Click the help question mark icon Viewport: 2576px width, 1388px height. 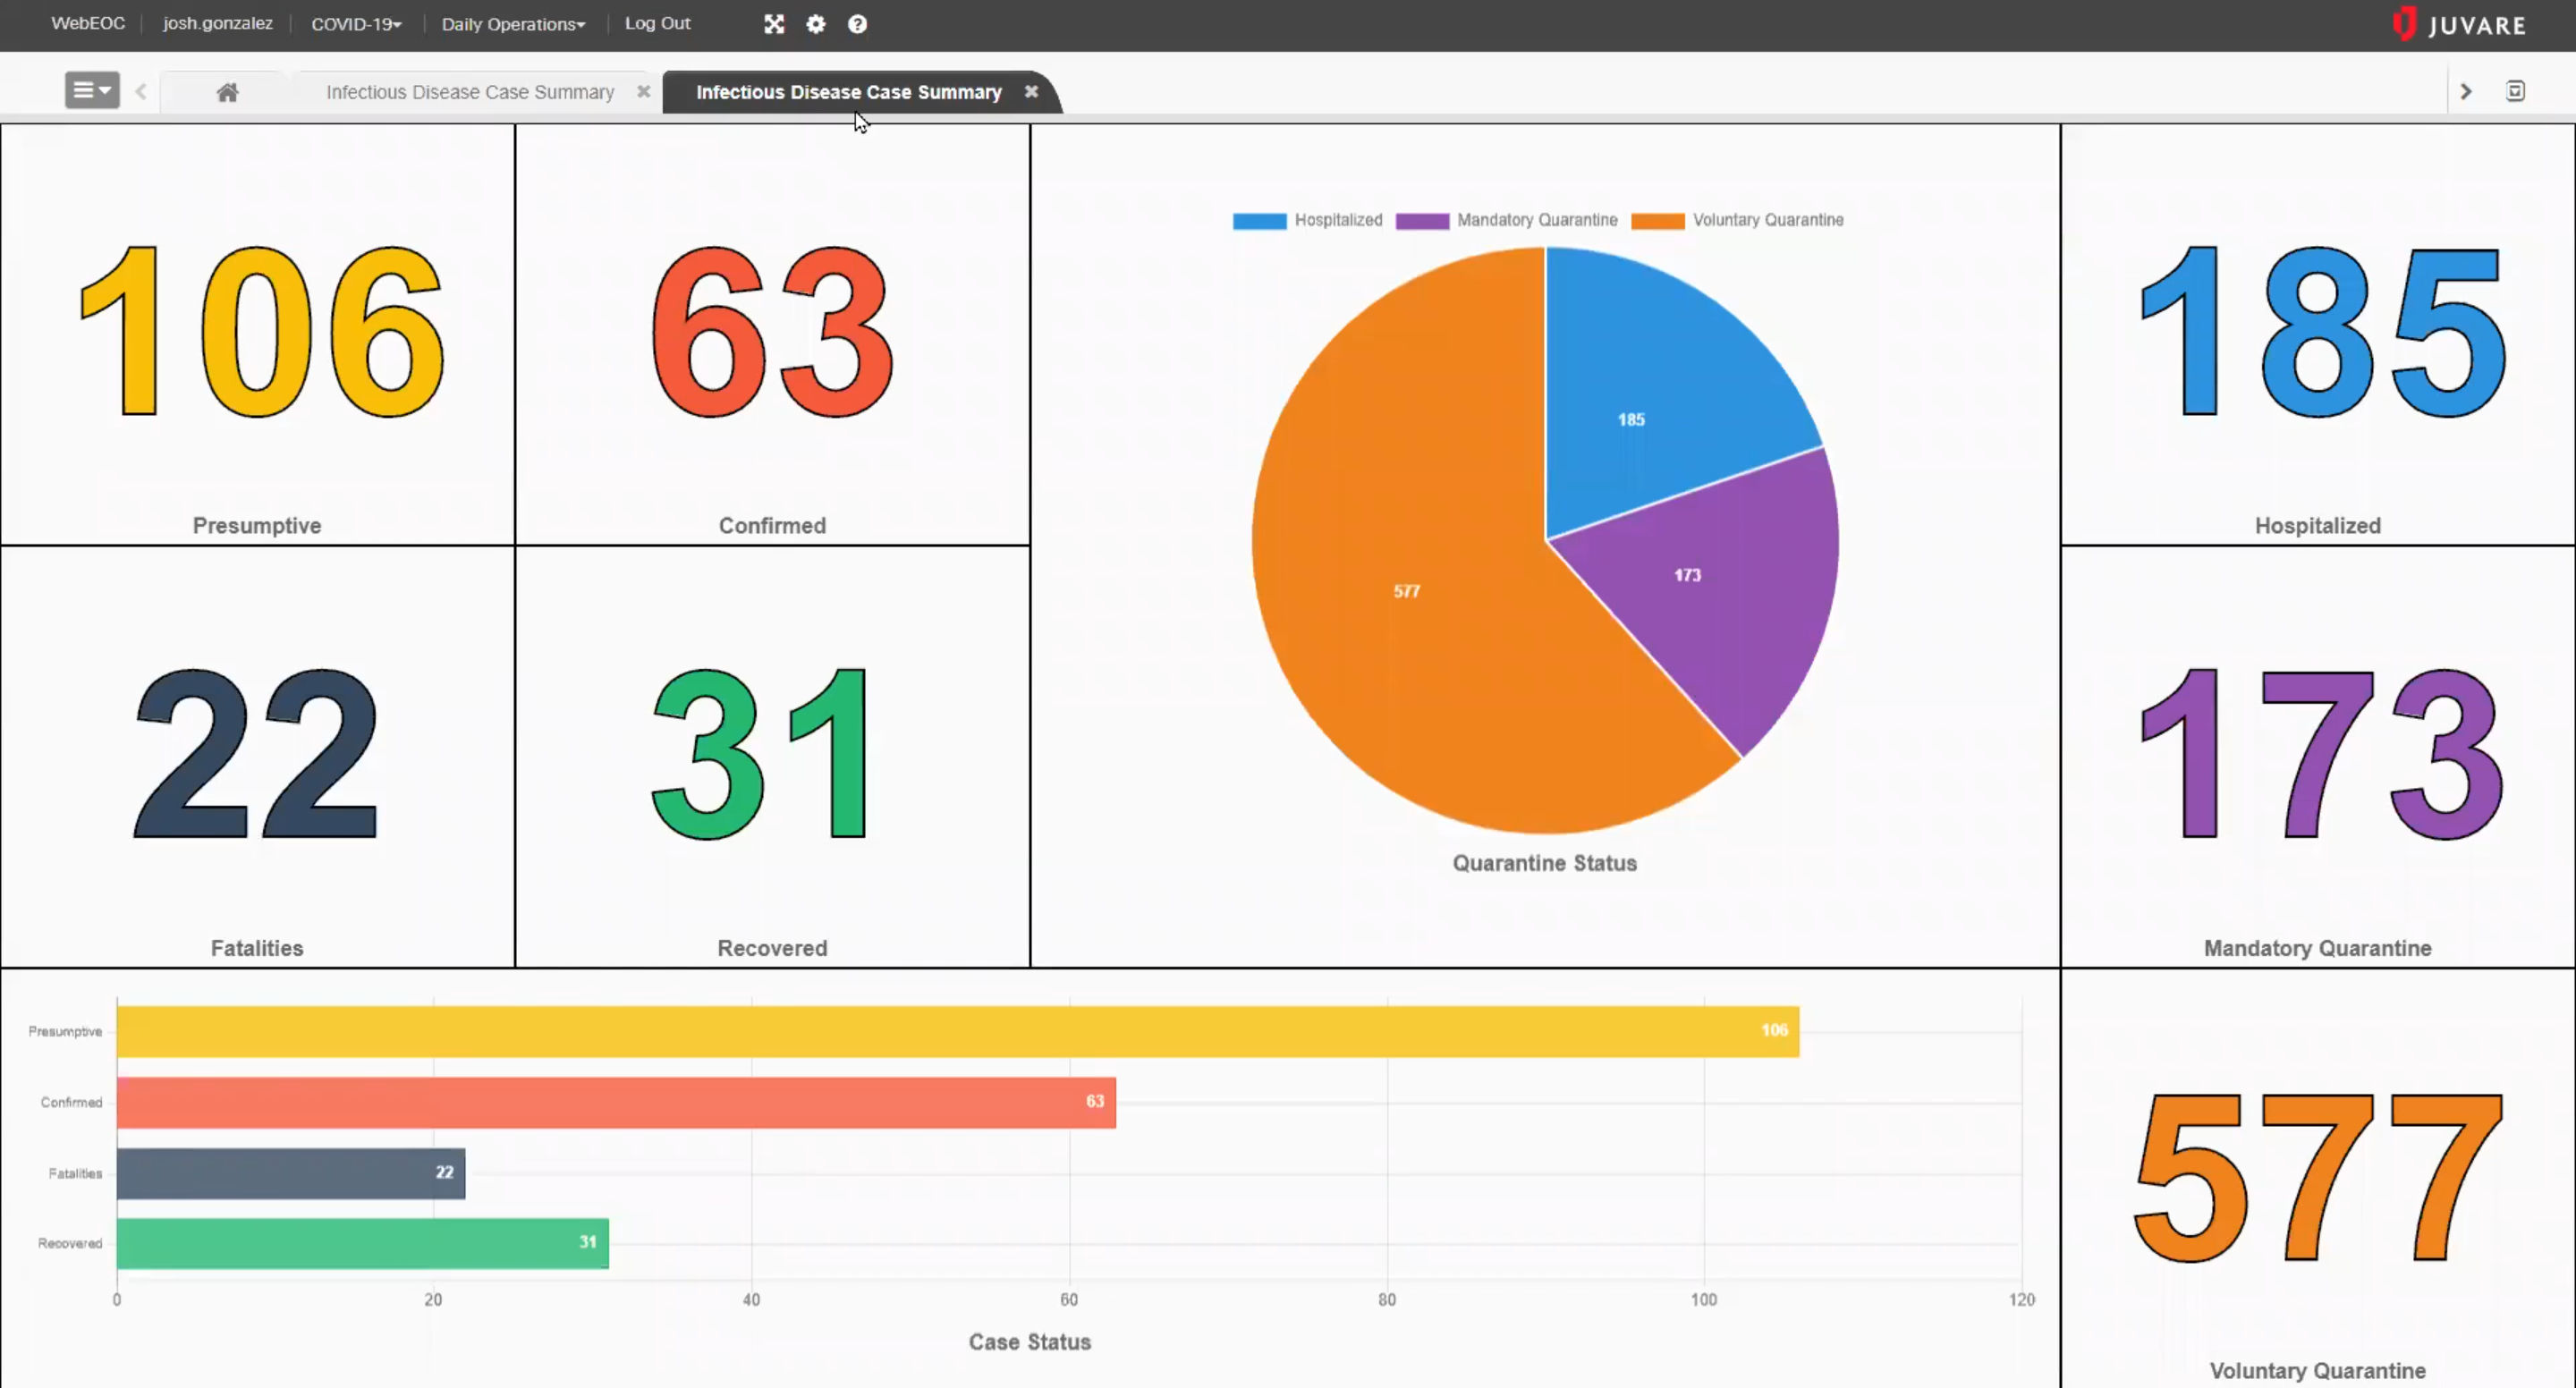coord(856,24)
